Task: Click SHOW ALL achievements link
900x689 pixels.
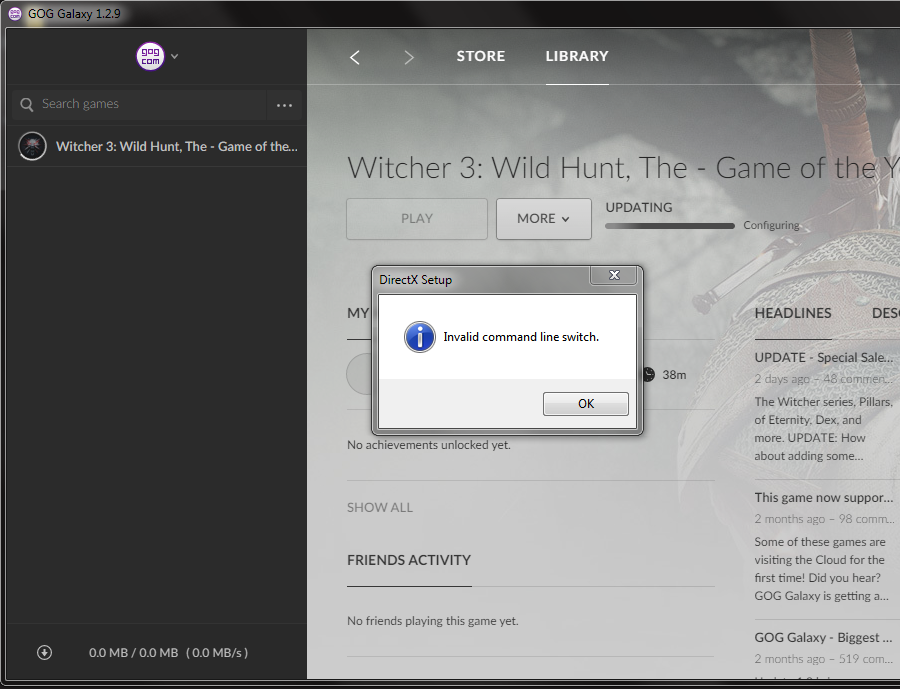Action: tap(379, 508)
